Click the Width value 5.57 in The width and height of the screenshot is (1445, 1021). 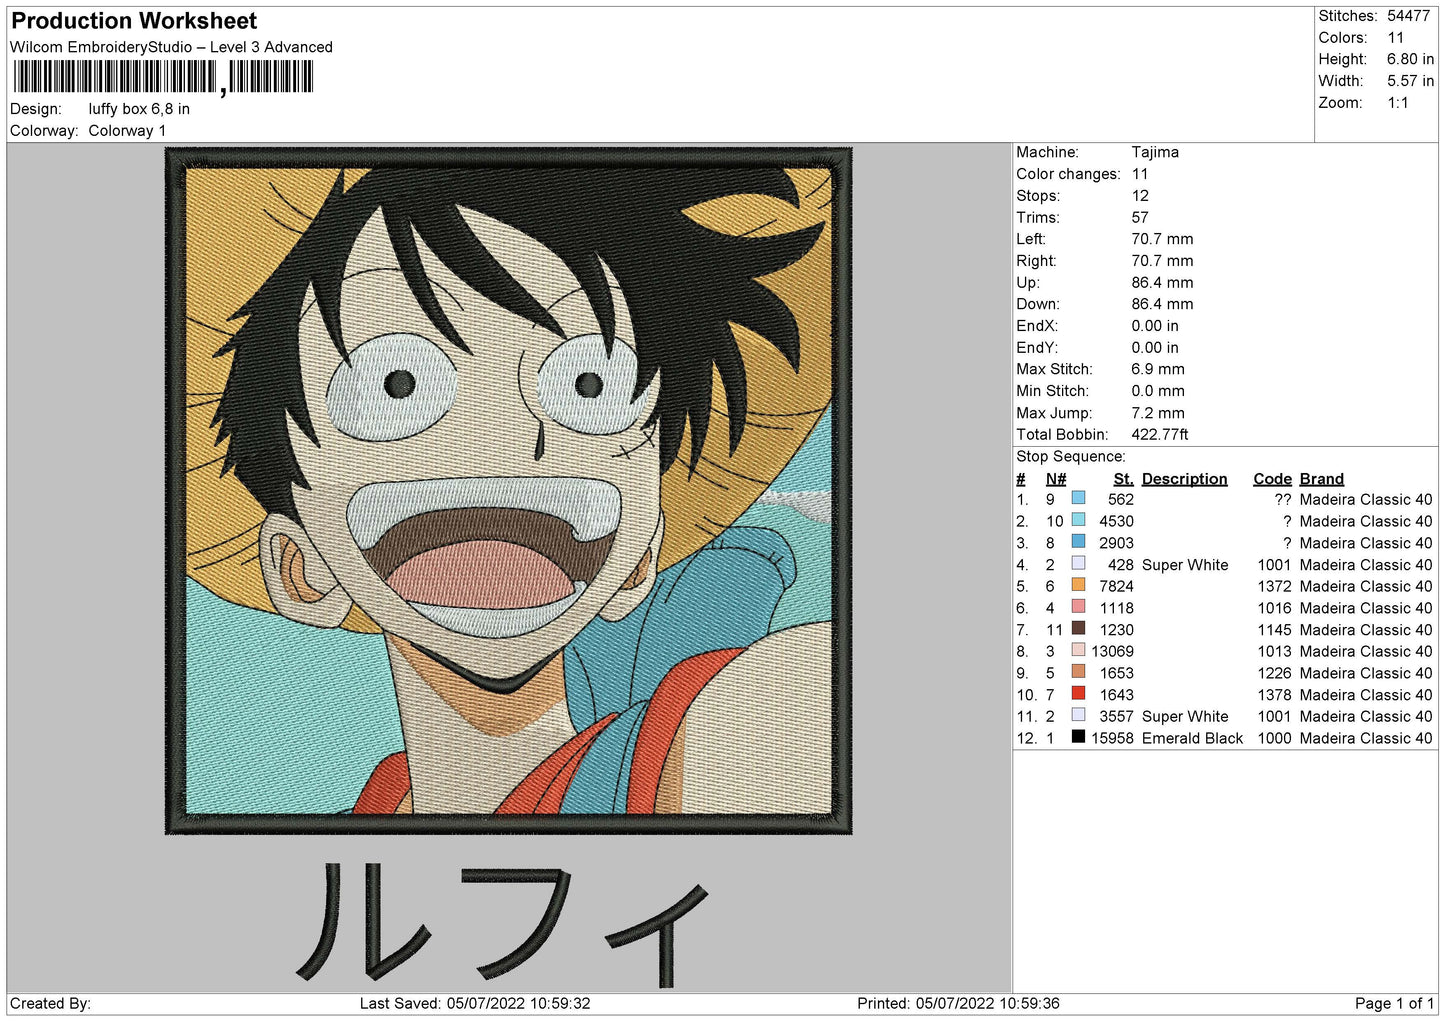pyautogui.click(x=1410, y=81)
